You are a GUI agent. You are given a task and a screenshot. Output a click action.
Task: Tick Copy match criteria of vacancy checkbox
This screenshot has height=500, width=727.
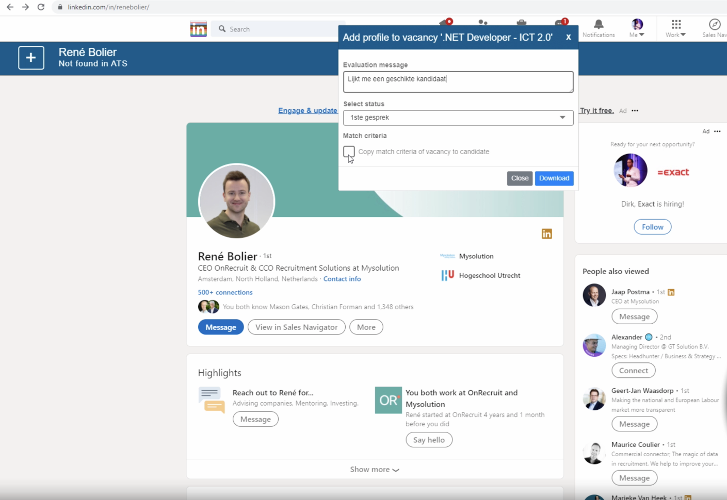pyautogui.click(x=348, y=151)
